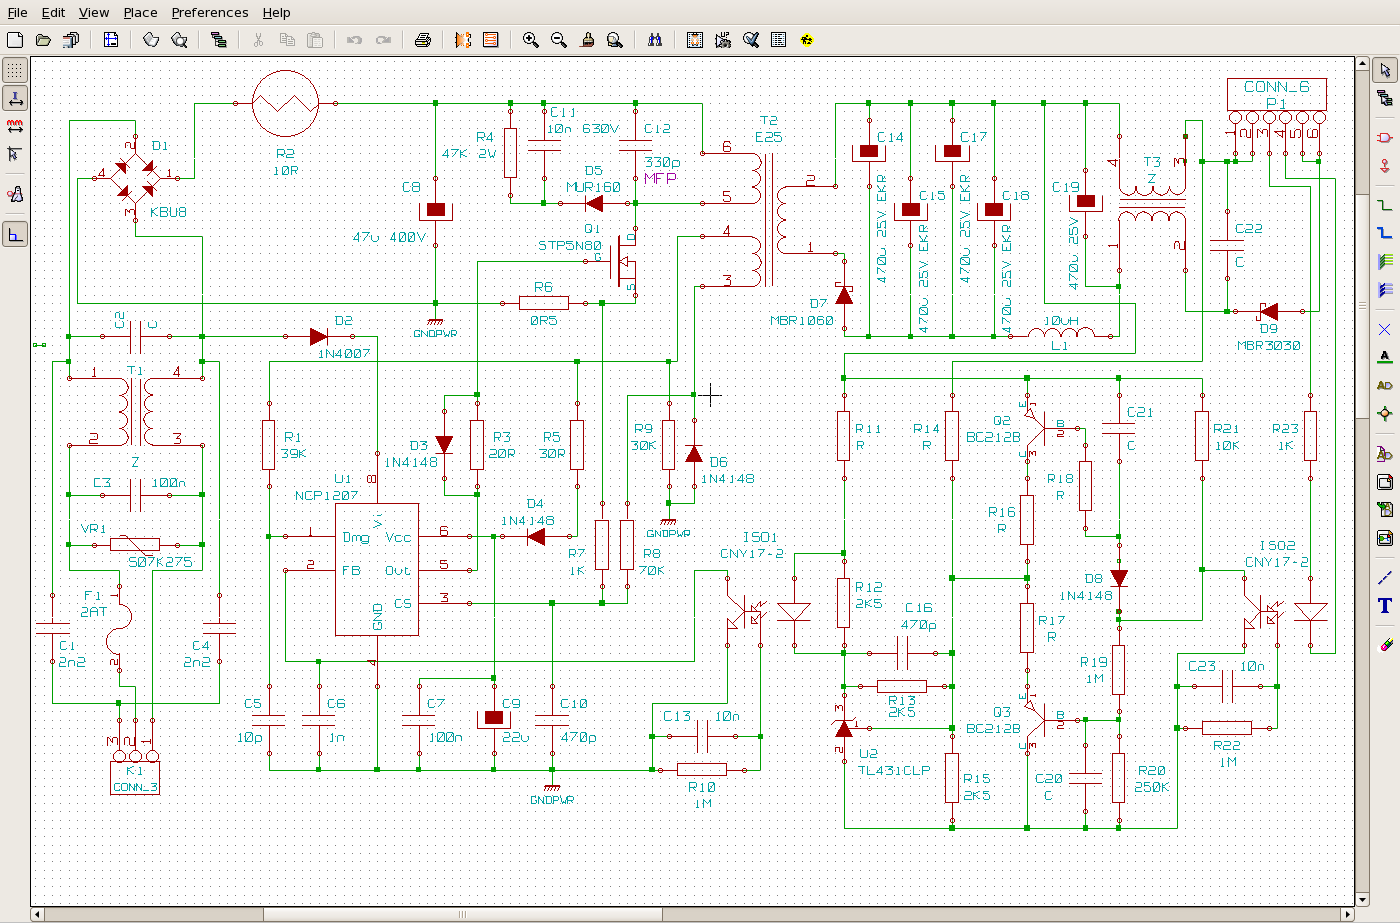Switch units to inches
The width and height of the screenshot is (1400, 923).
click(15, 98)
